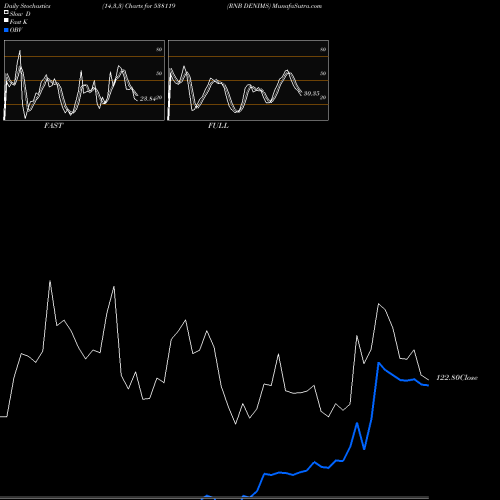
Task: Click the 'FULL' chart caption
Action: (x=218, y=126)
